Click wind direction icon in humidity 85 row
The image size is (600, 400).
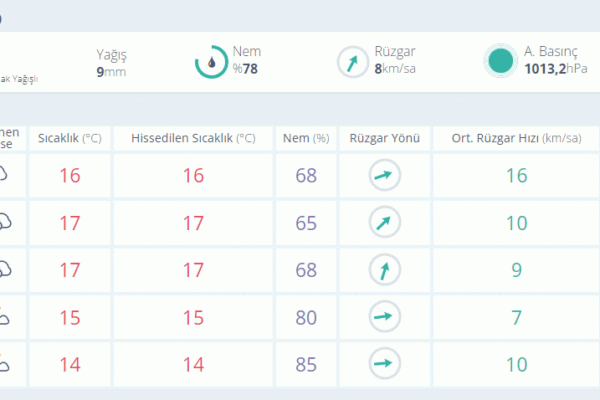[x=385, y=364]
